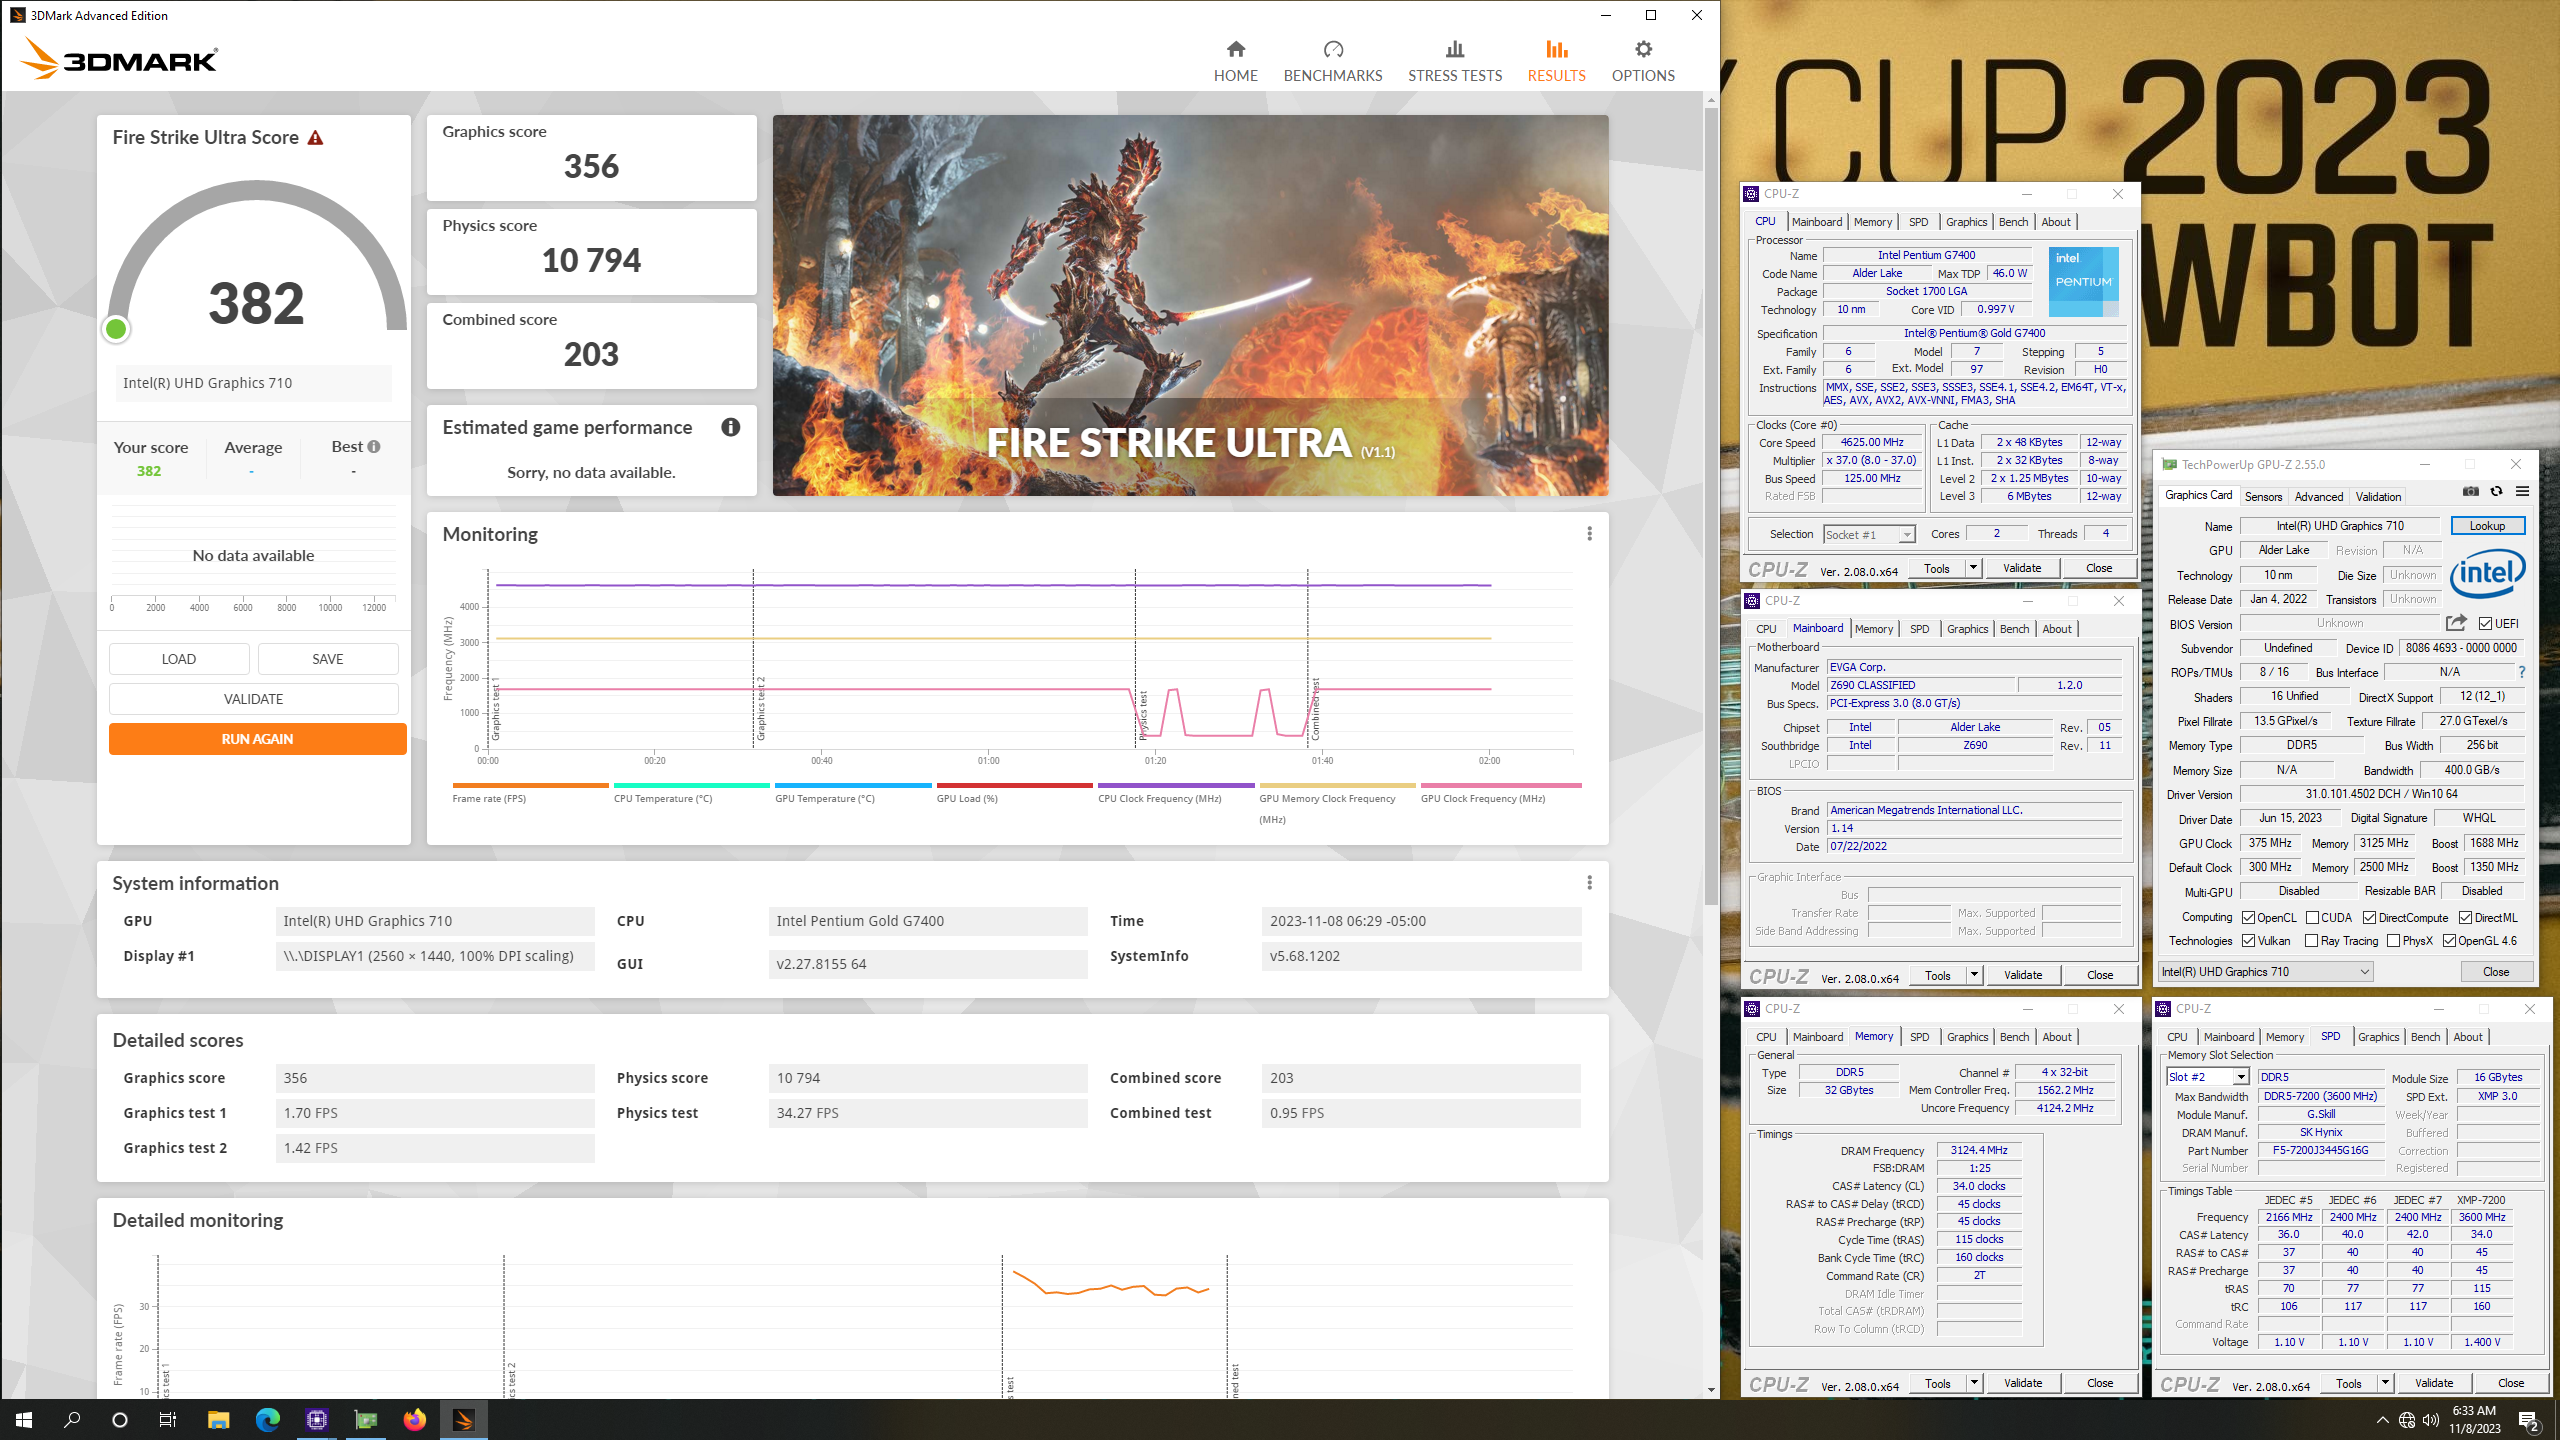Show hidden system tray icons
The image size is (2560, 1440).
click(x=2383, y=1420)
